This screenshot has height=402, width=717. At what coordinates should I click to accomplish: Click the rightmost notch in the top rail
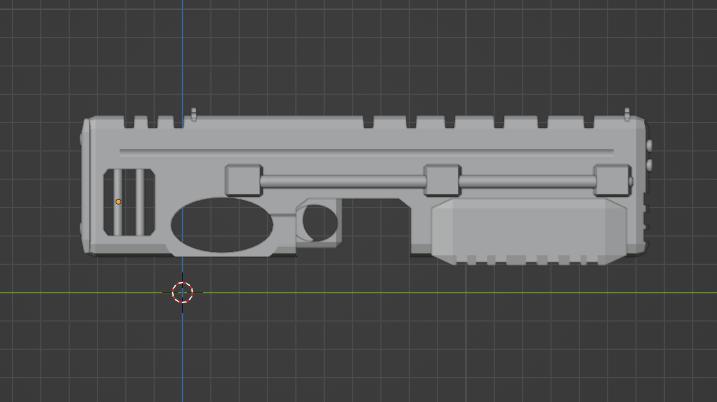point(589,122)
